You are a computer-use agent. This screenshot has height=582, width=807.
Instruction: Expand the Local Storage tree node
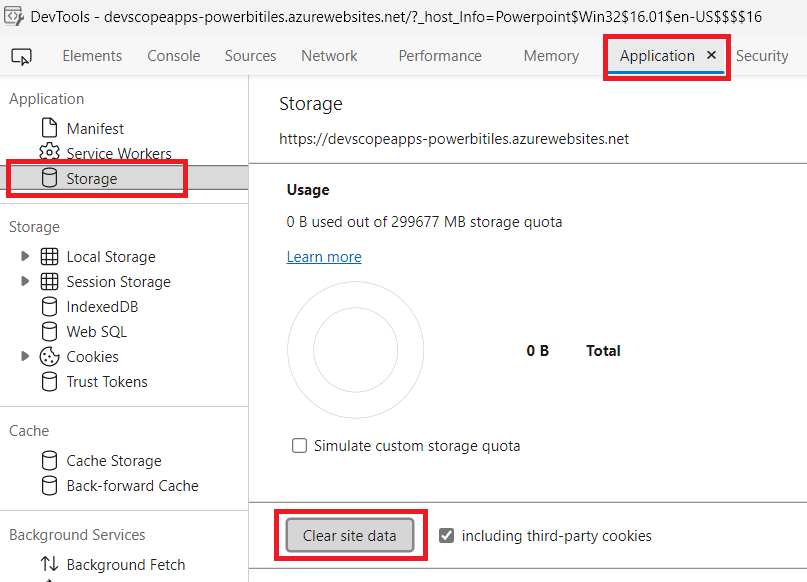pyautogui.click(x=25, y=257)
